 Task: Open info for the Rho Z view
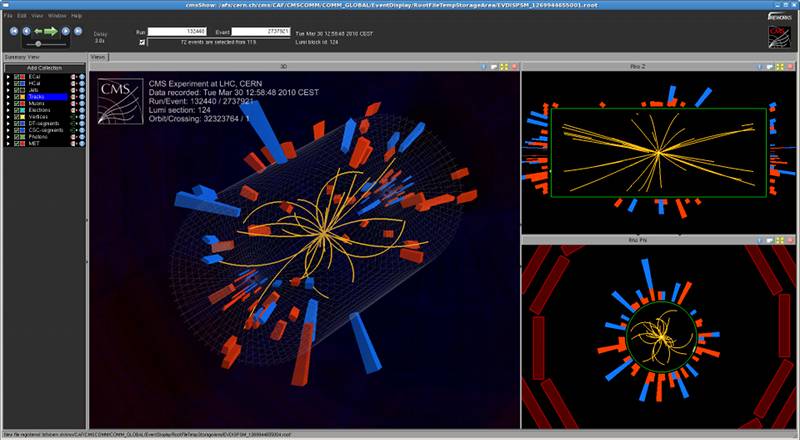point(760,66)
